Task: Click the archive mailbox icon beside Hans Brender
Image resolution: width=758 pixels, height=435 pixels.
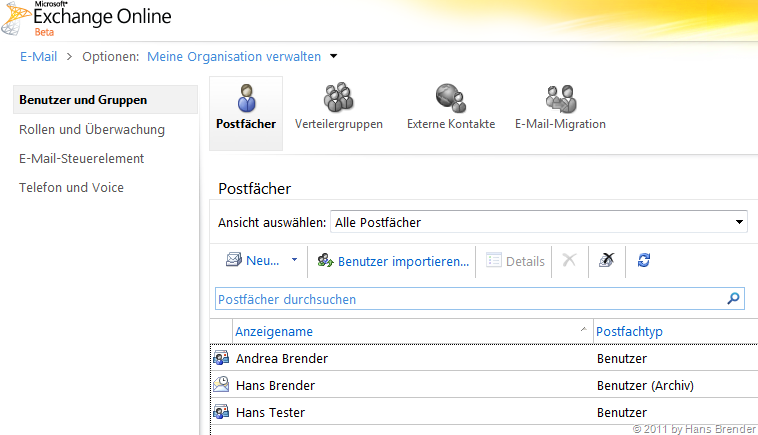Action: coord(222,385)
